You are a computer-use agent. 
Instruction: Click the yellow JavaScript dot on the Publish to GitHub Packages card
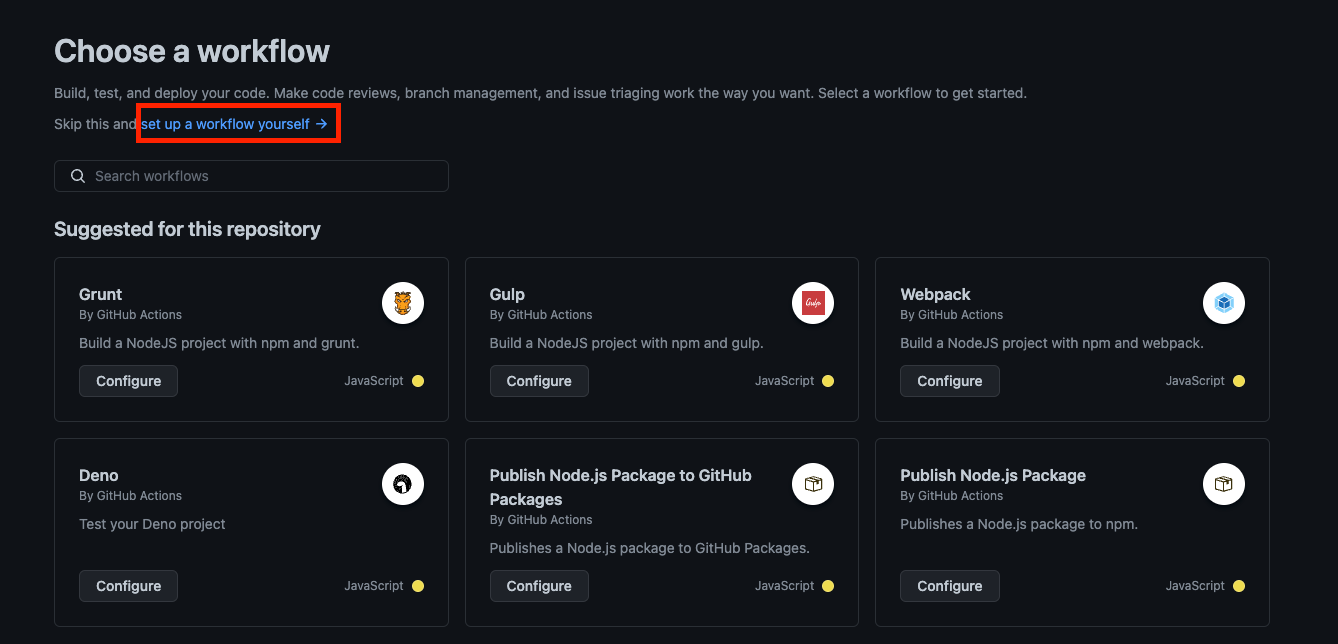pyautogui.click(x=828, y=586)
